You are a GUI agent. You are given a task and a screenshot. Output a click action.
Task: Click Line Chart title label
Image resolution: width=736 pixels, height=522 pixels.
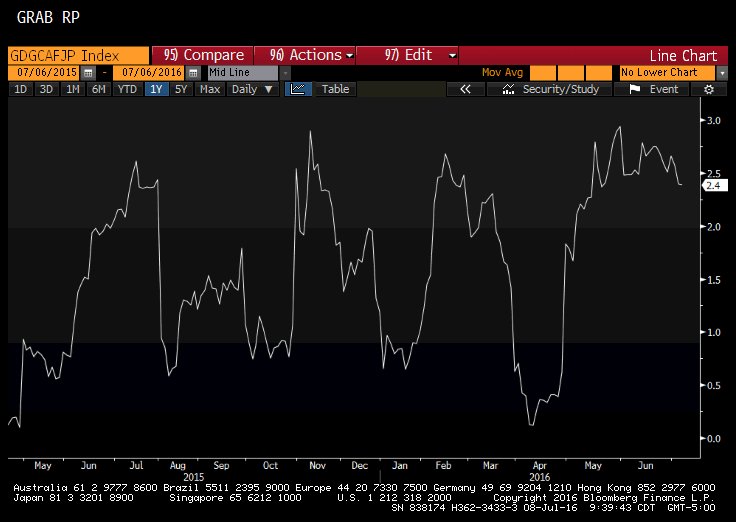(x=683, y=56)
